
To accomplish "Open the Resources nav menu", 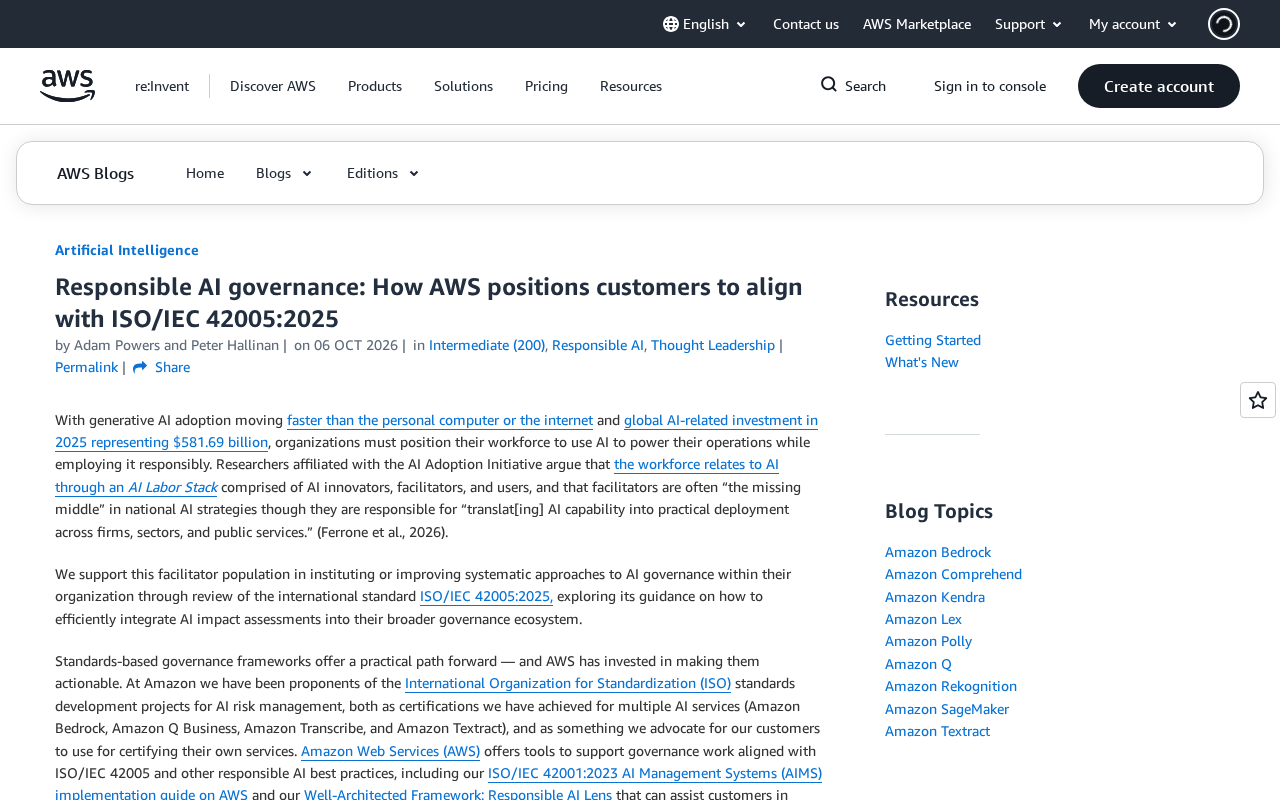I will coord(631,86).
